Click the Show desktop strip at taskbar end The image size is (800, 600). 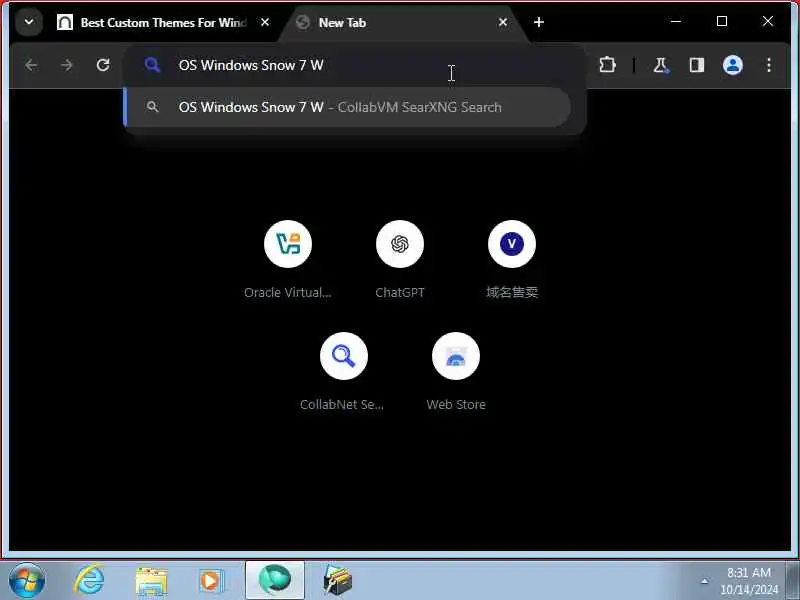coord(793,581)
